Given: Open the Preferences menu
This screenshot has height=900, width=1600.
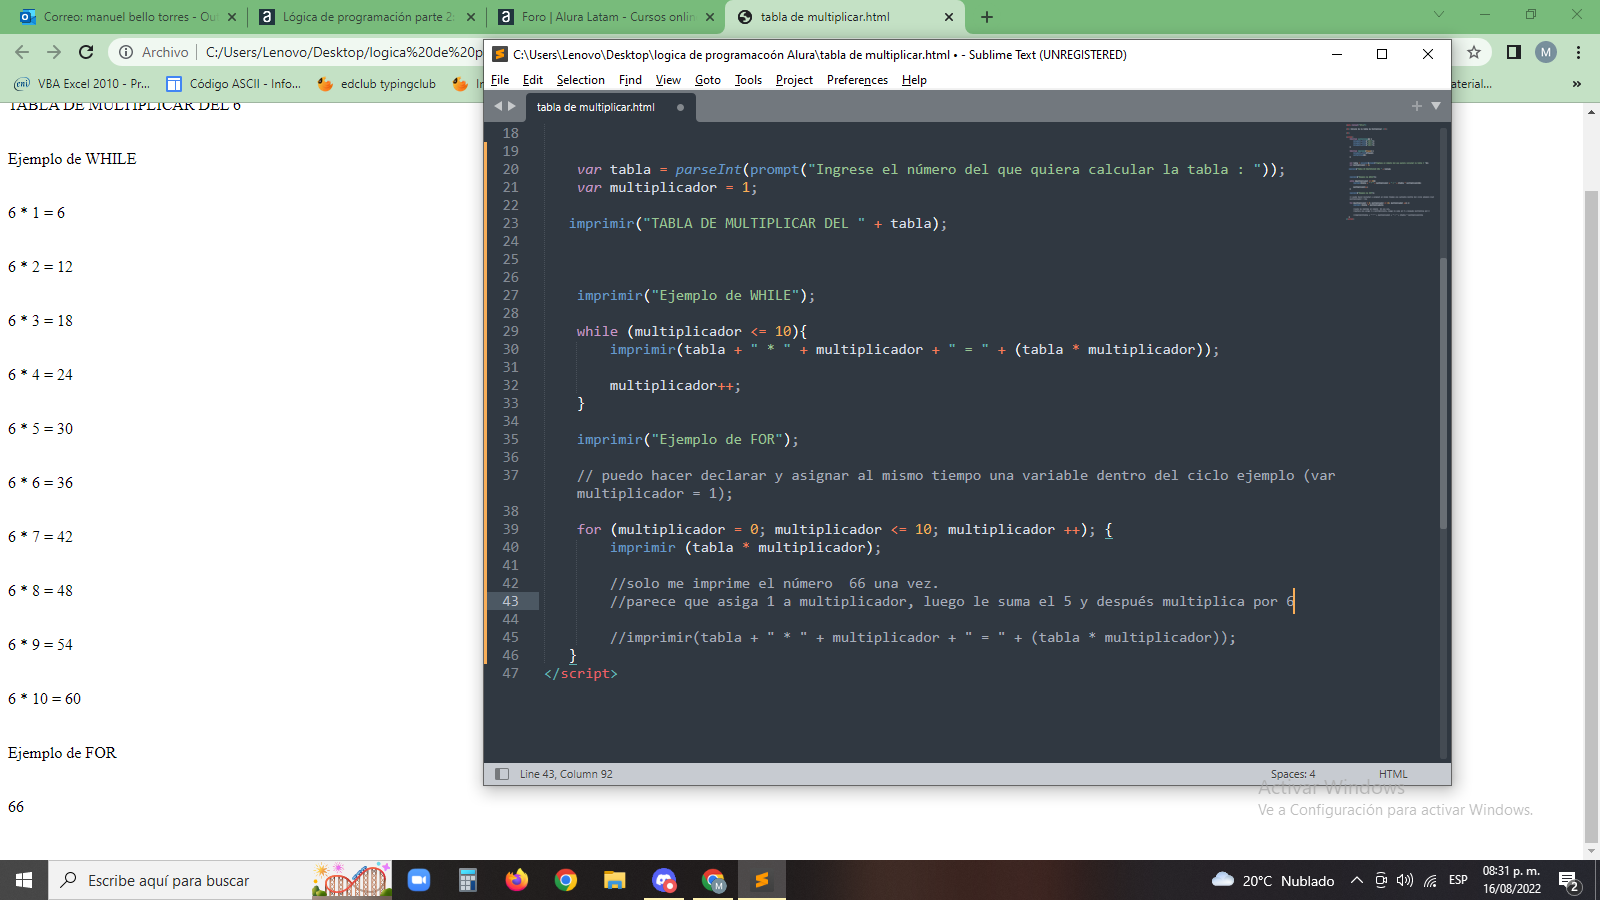Looking at the screenshot, I should coord(857,80).
